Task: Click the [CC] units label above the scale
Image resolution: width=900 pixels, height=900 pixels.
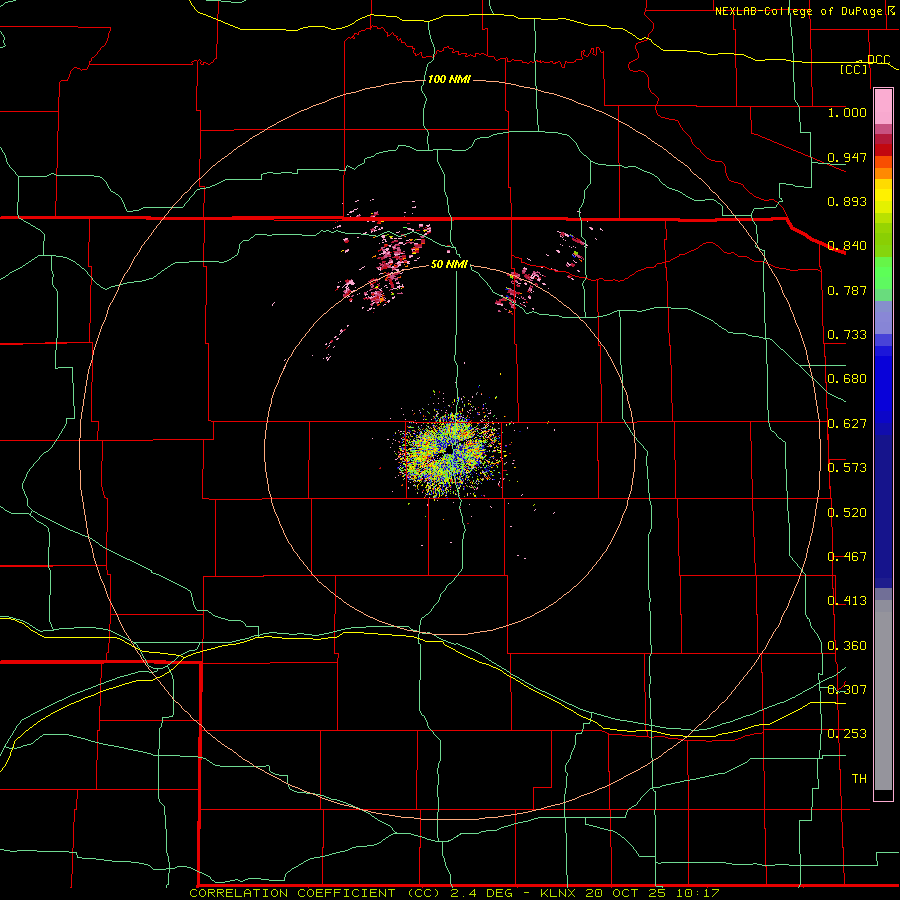Action: click(854, 69)
